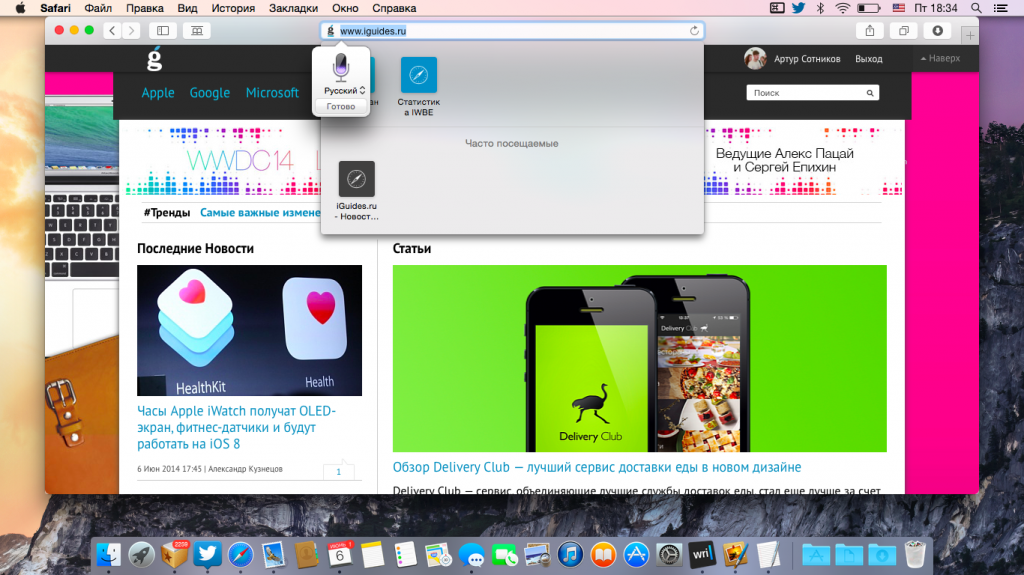Open the Закладки menu
The width and height of the screenshot is (1024, 575).
[293, 8]
